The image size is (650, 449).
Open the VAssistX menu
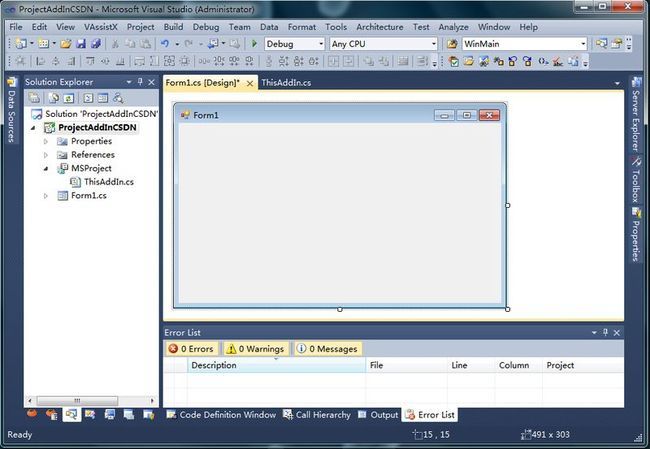click(101, 27)
